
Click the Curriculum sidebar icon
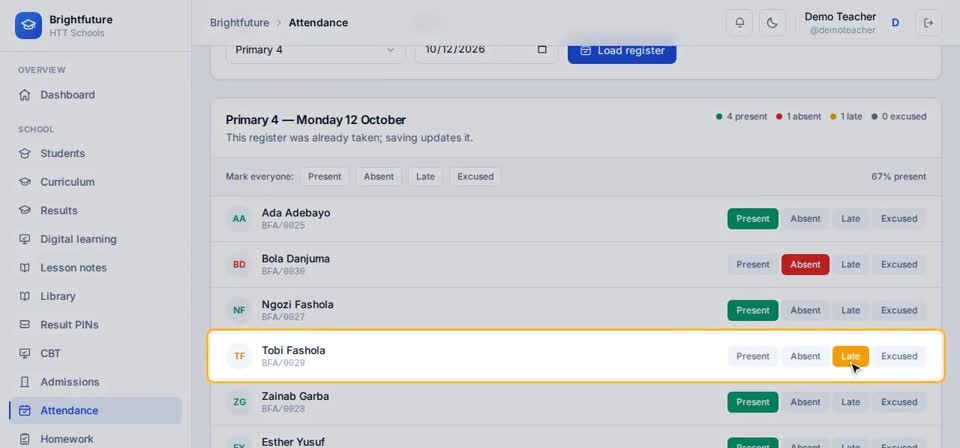point(24,182)
